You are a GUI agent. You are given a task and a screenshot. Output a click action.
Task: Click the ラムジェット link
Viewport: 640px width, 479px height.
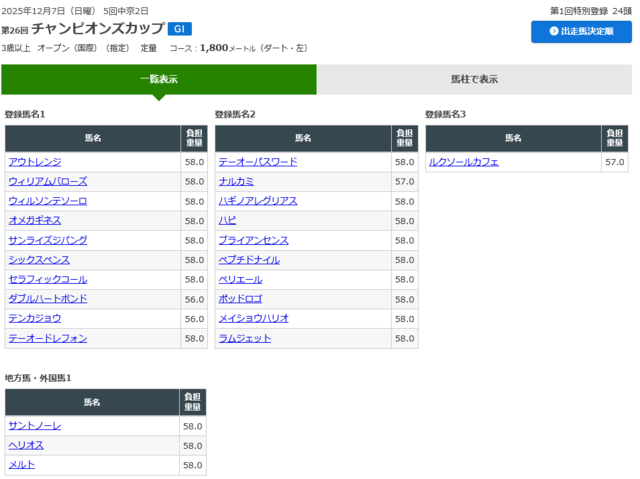245,338
